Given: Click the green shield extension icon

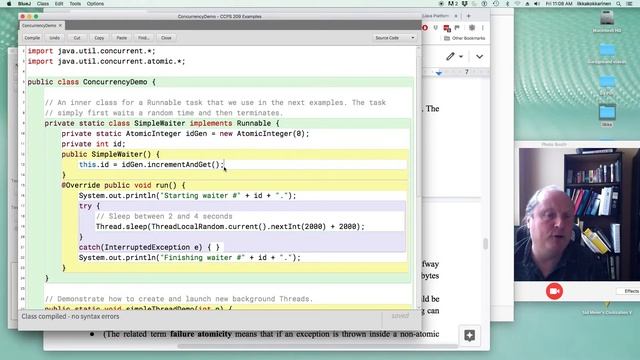Looking at the screenshot, I should [436, 28].
